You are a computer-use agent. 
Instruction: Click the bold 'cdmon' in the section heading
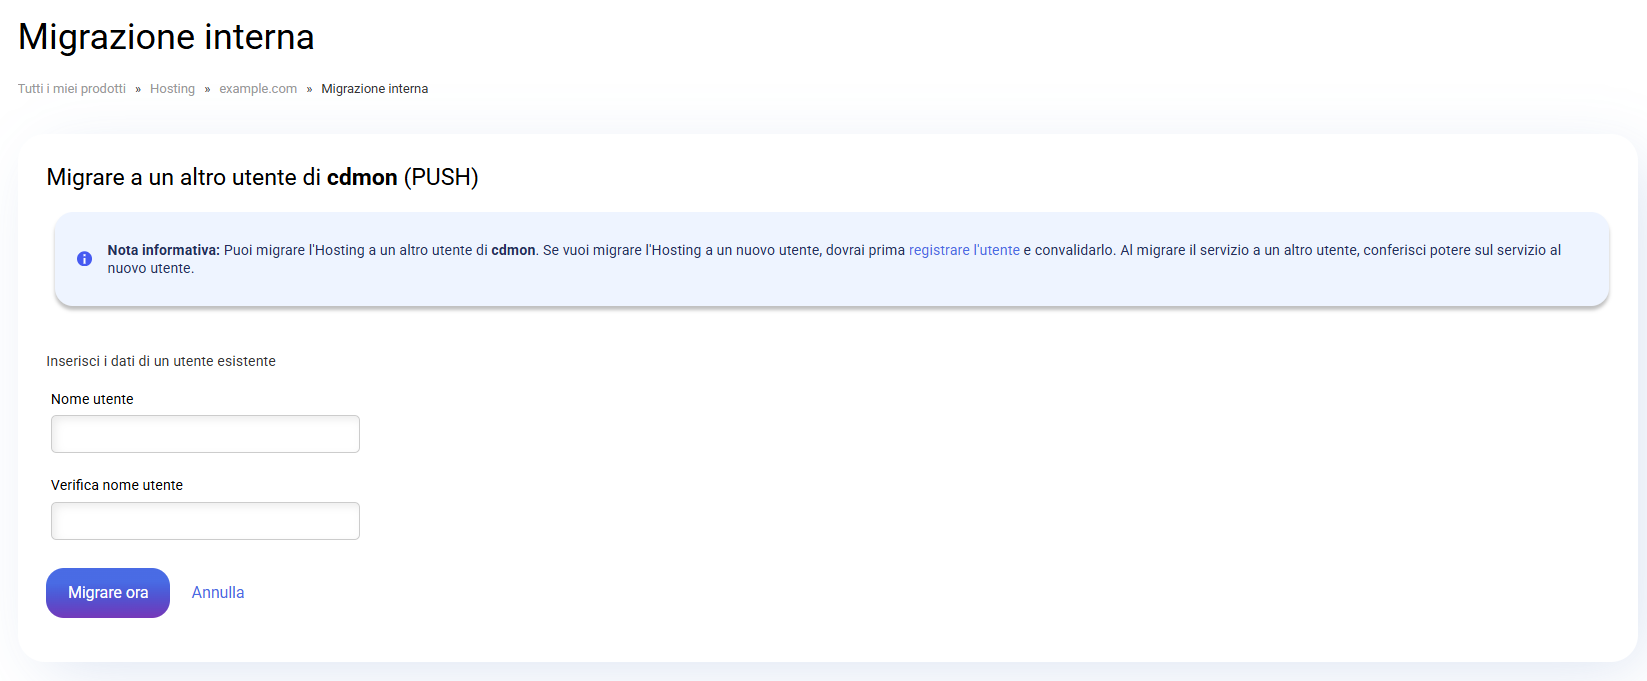point(362,177)
